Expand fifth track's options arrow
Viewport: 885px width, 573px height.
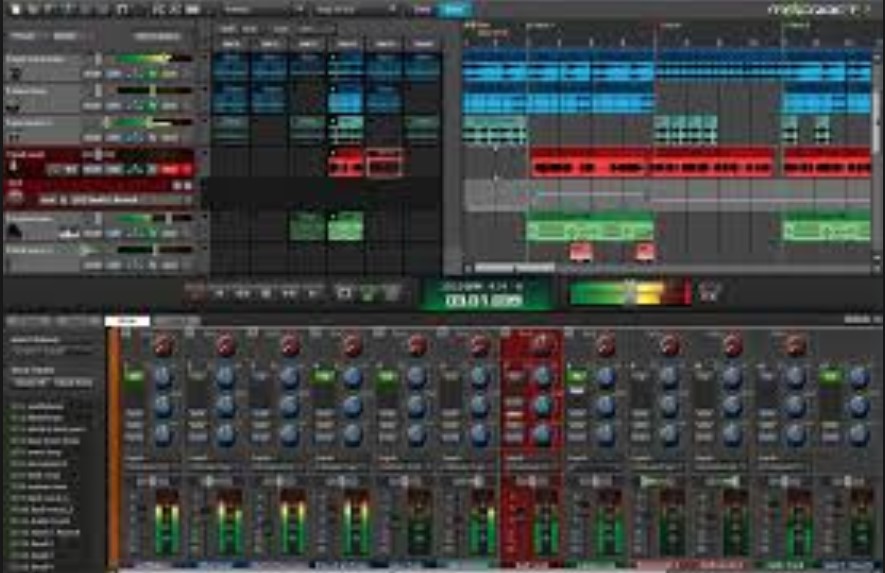tap(204, 217)
